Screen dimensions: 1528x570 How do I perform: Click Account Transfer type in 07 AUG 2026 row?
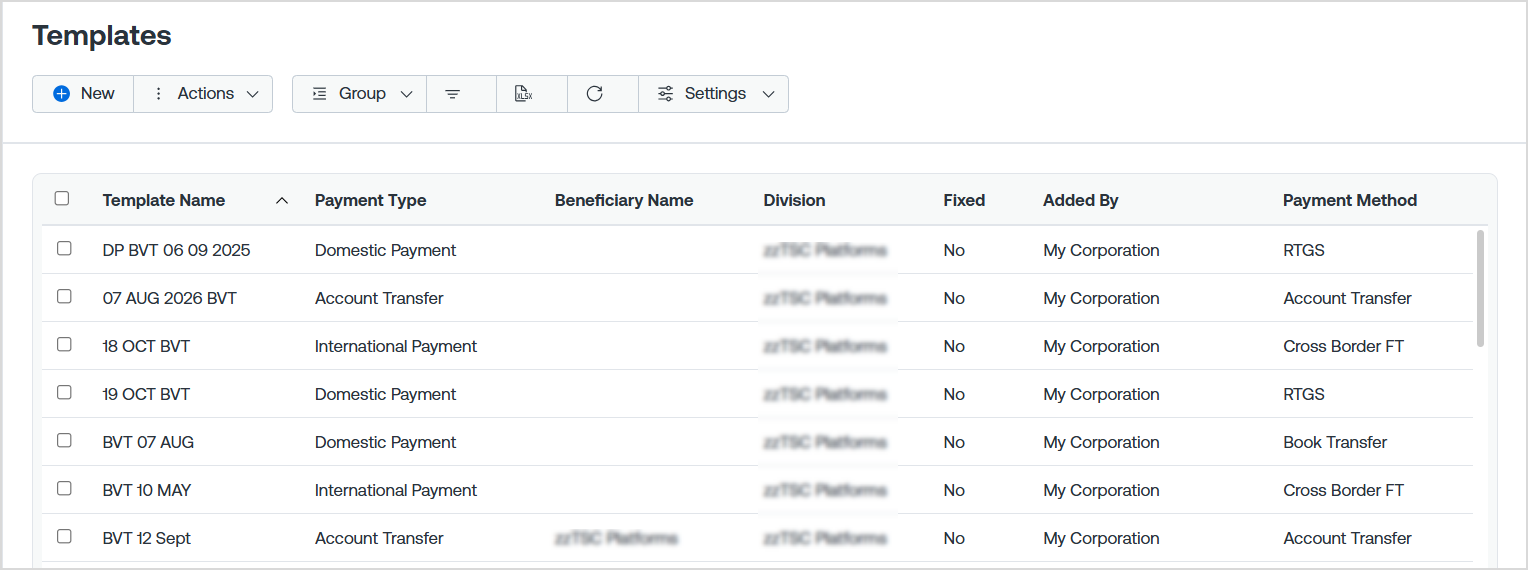pos(379,299)
